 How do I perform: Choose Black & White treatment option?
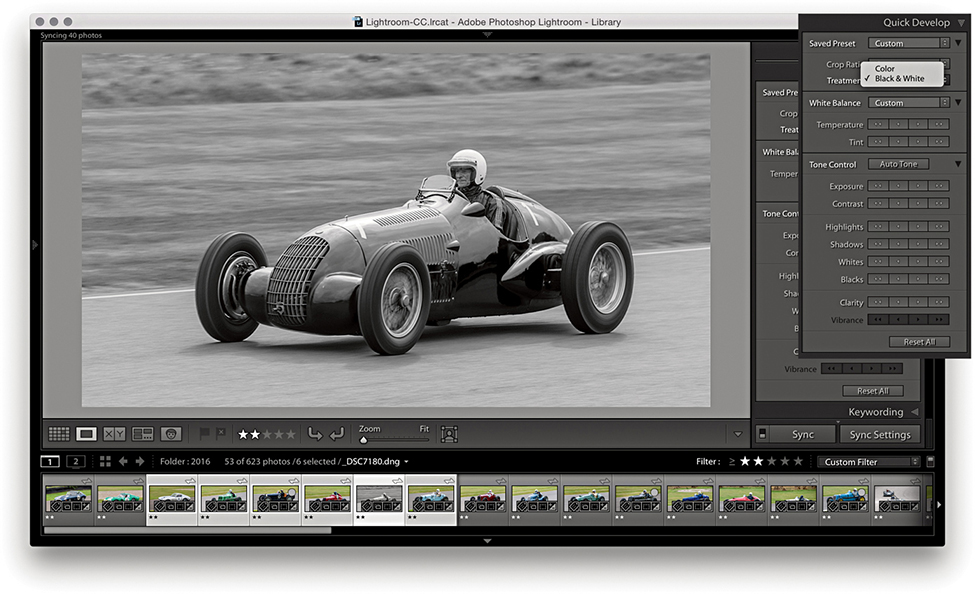tap(899, 79)
